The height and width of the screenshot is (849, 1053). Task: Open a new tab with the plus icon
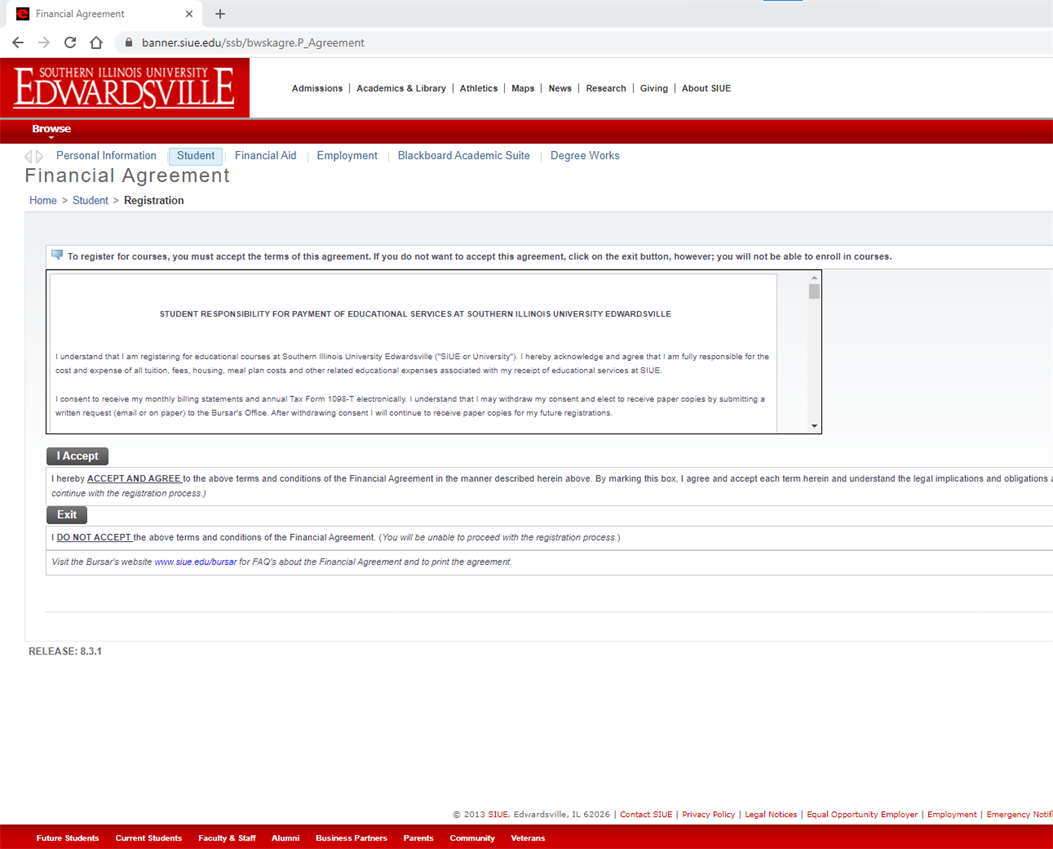220,14
